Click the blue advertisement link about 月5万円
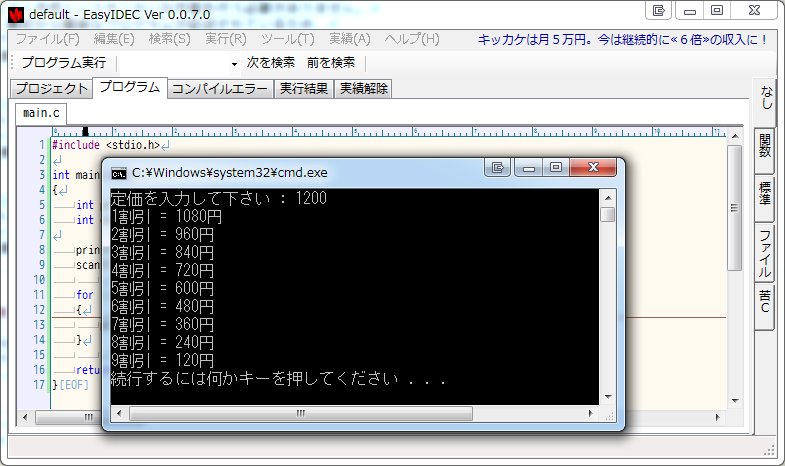785x466 pixels. [622, 40]
